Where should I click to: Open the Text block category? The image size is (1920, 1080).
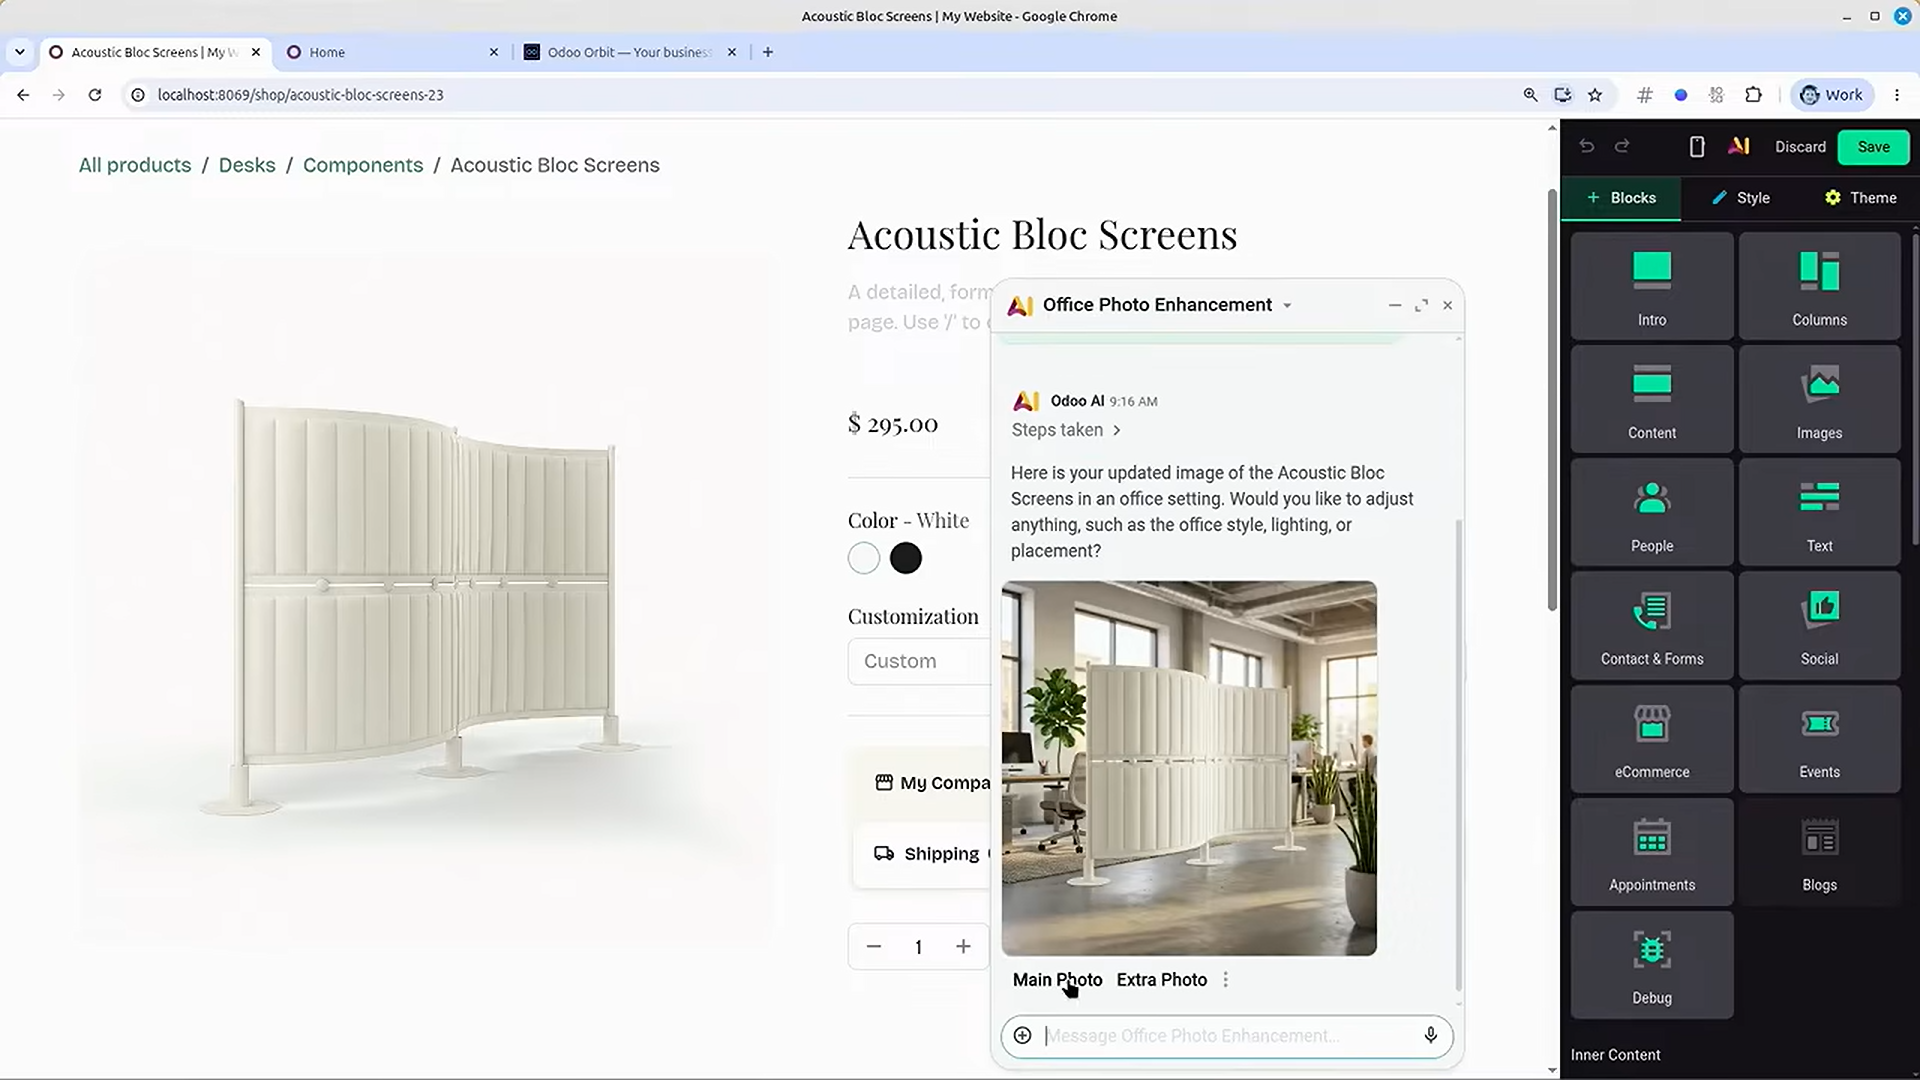pyautogui.click(x=1819, y=512)
